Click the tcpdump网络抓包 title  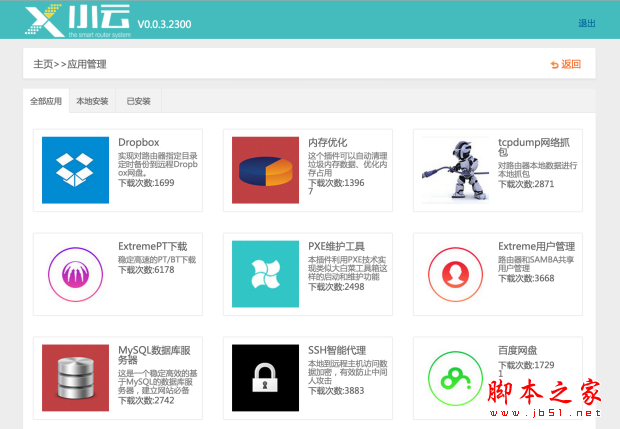tap(534, 147)
